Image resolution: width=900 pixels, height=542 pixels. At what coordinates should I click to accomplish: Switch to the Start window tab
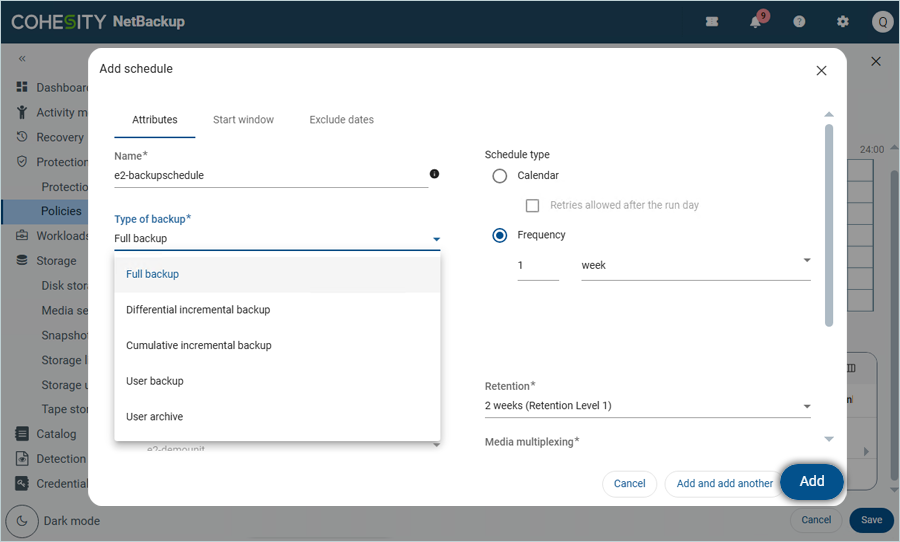tap(243, 120)
